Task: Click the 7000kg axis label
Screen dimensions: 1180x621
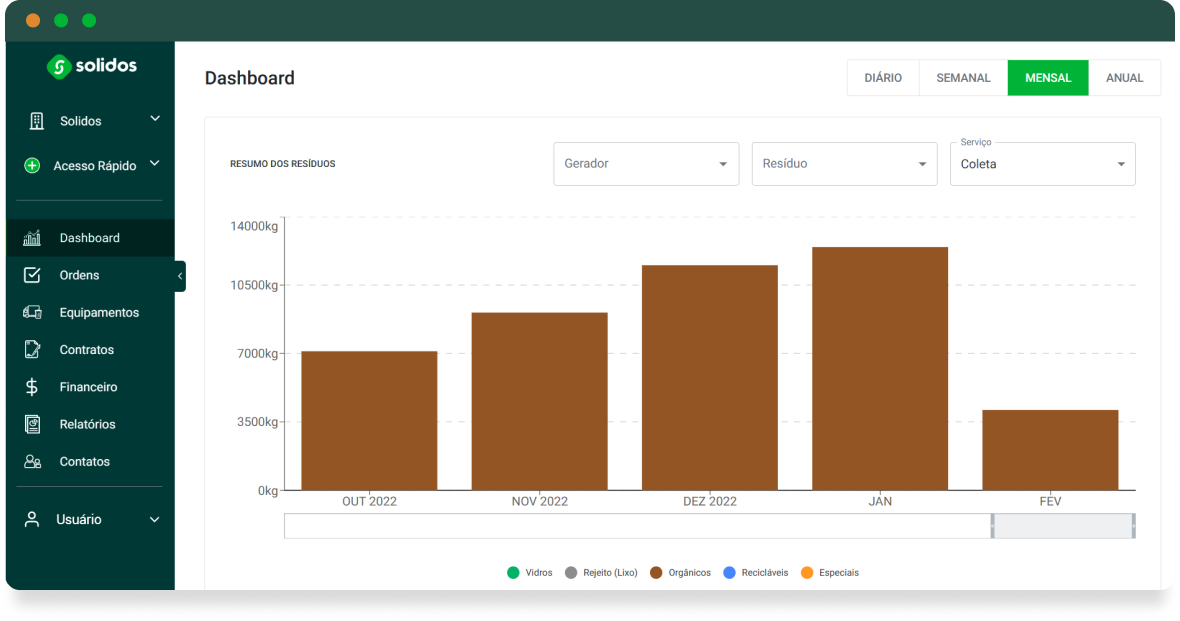Action: point(257,354)
